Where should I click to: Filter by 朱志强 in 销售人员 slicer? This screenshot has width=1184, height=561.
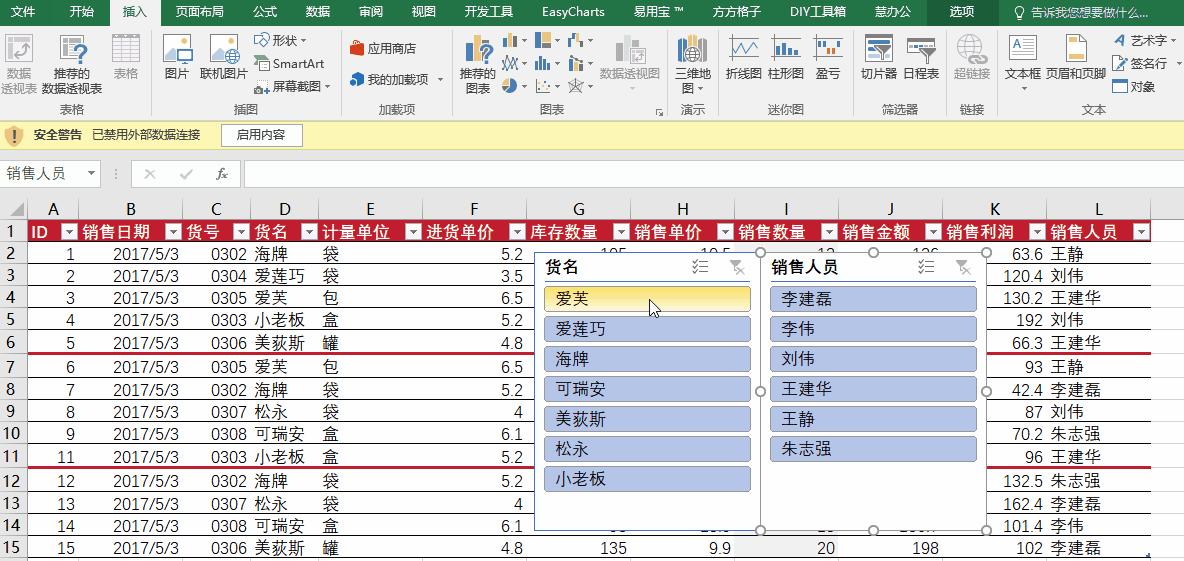pyautogui.click(x=874, y=449)
